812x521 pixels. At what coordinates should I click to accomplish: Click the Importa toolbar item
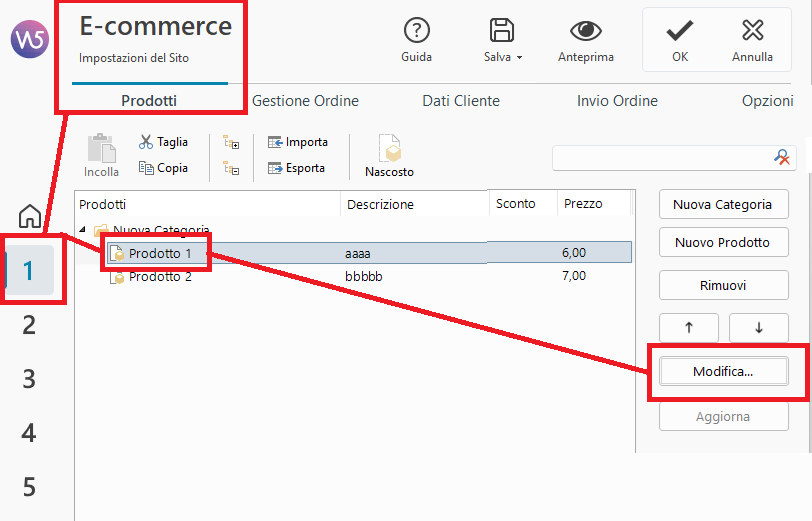298,142
